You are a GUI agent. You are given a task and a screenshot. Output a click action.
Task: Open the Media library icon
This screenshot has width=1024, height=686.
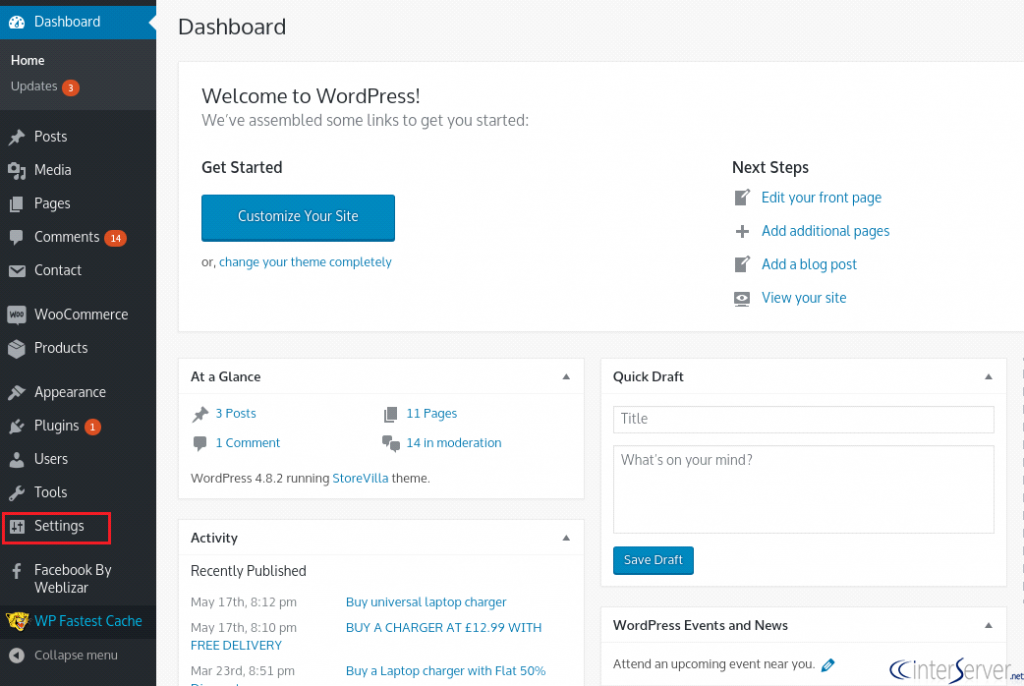click(x=17, y=171)
